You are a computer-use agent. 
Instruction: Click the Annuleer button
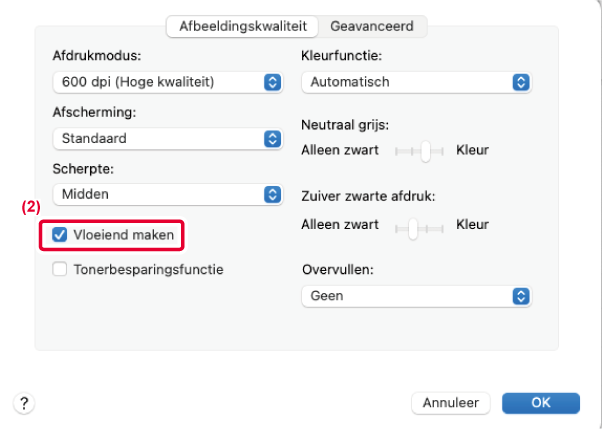pos(450,403)
